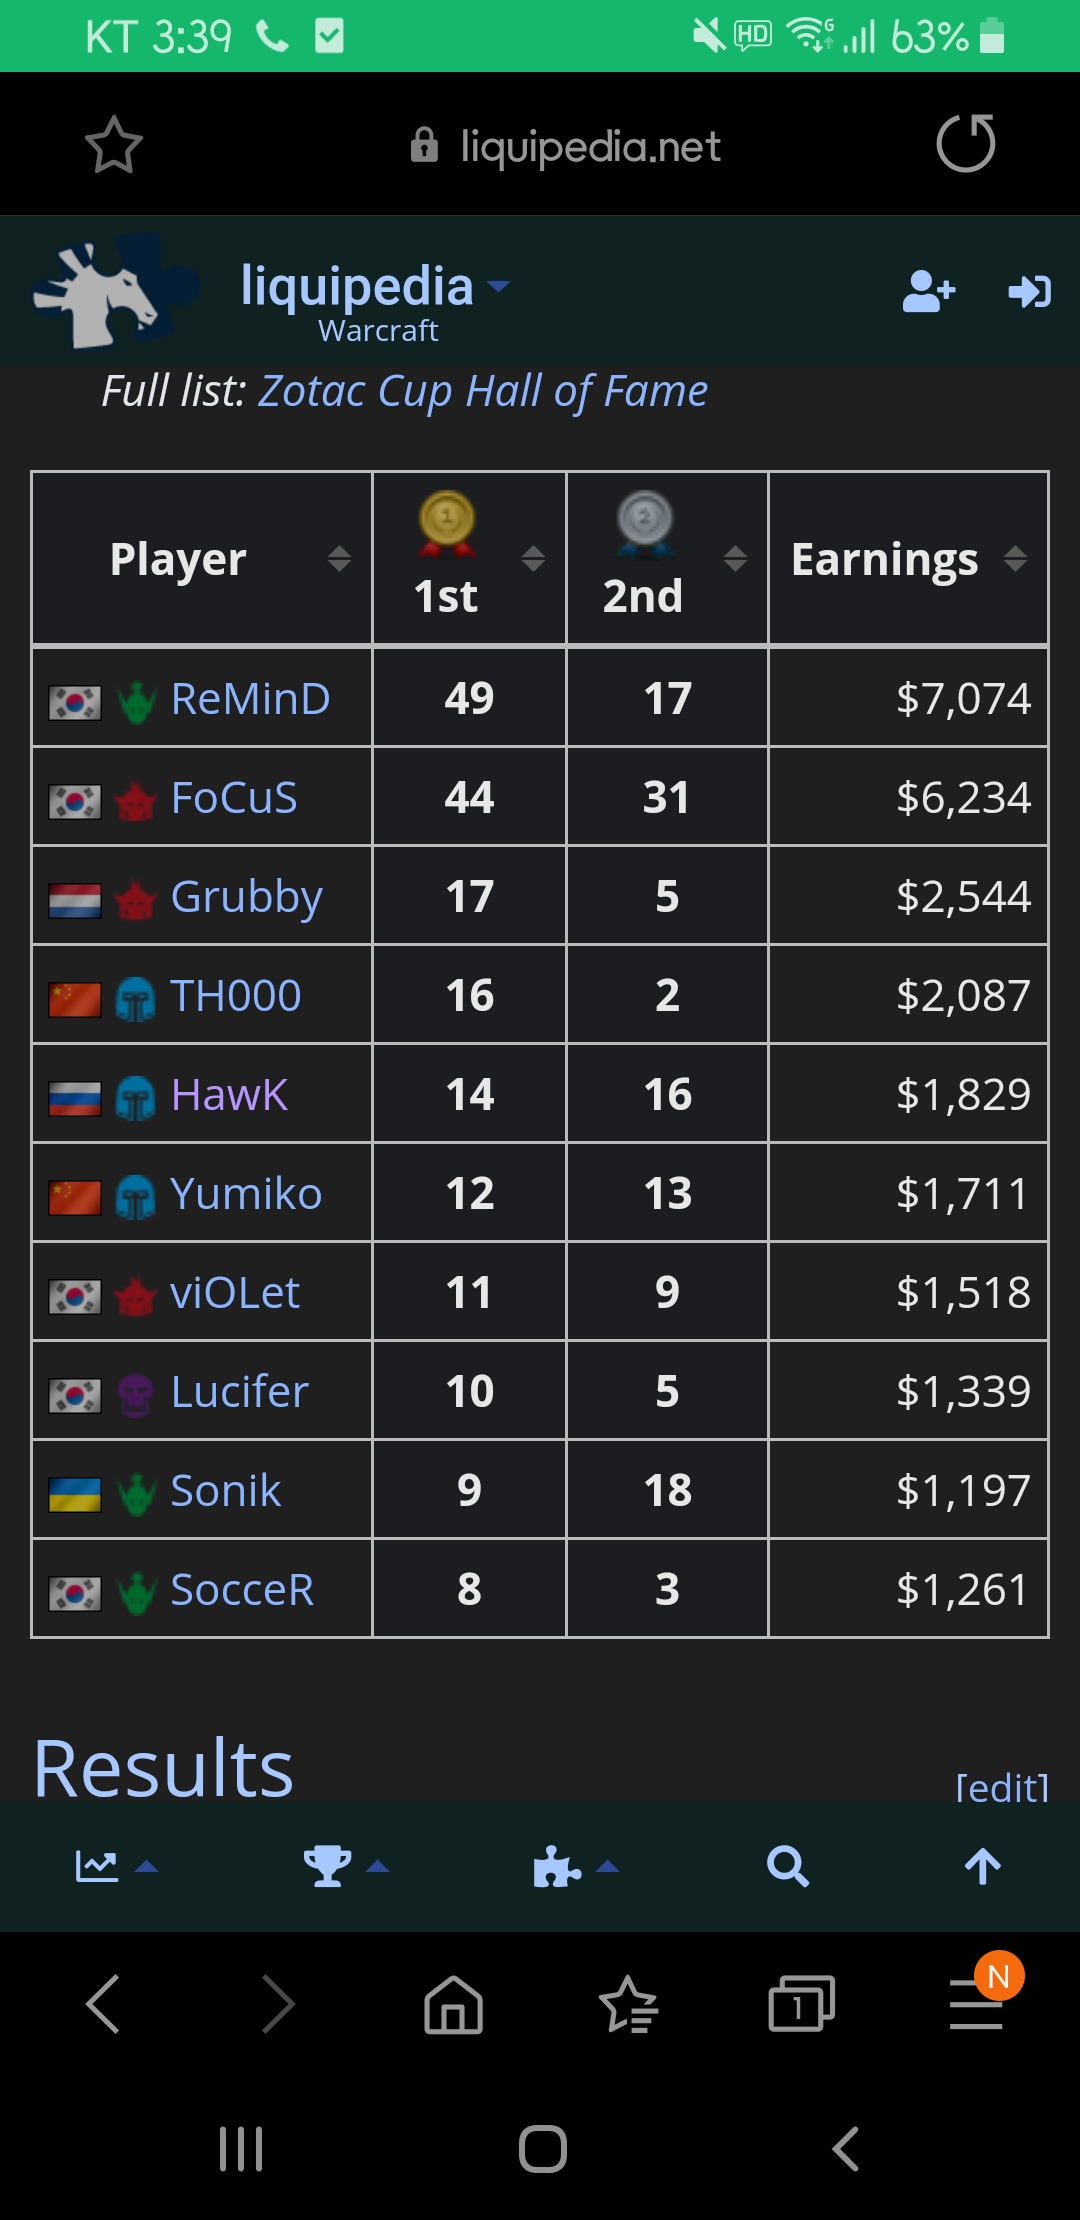Open ReMinD player page
Viewport: 1080px width, 2220px height.
pyautogui.click(x=250, y=698)
